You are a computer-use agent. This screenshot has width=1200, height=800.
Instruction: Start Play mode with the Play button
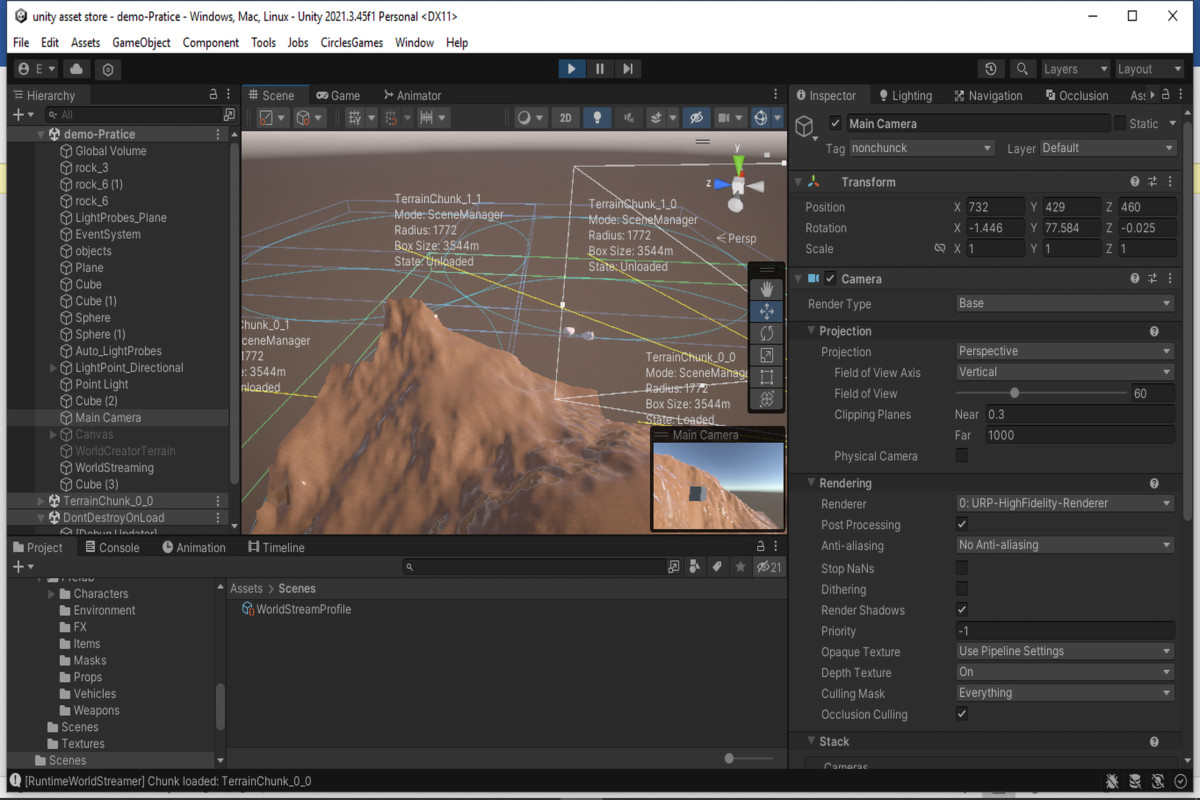pyautogui.click(x=571, y=69)
